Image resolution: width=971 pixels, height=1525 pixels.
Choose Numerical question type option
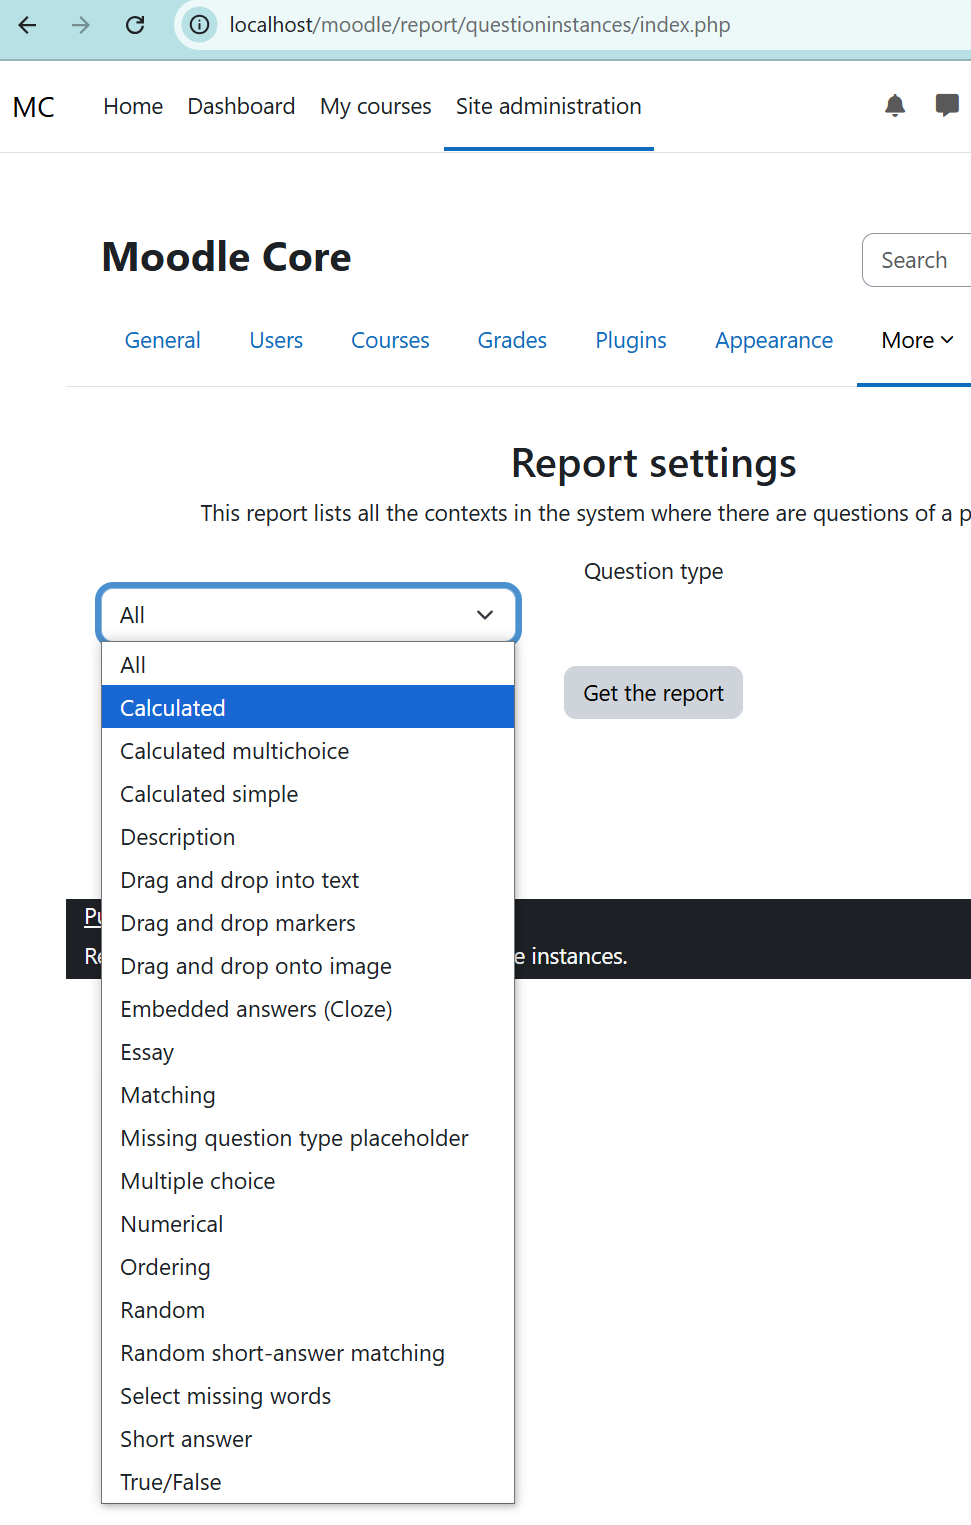point(308,1223)
